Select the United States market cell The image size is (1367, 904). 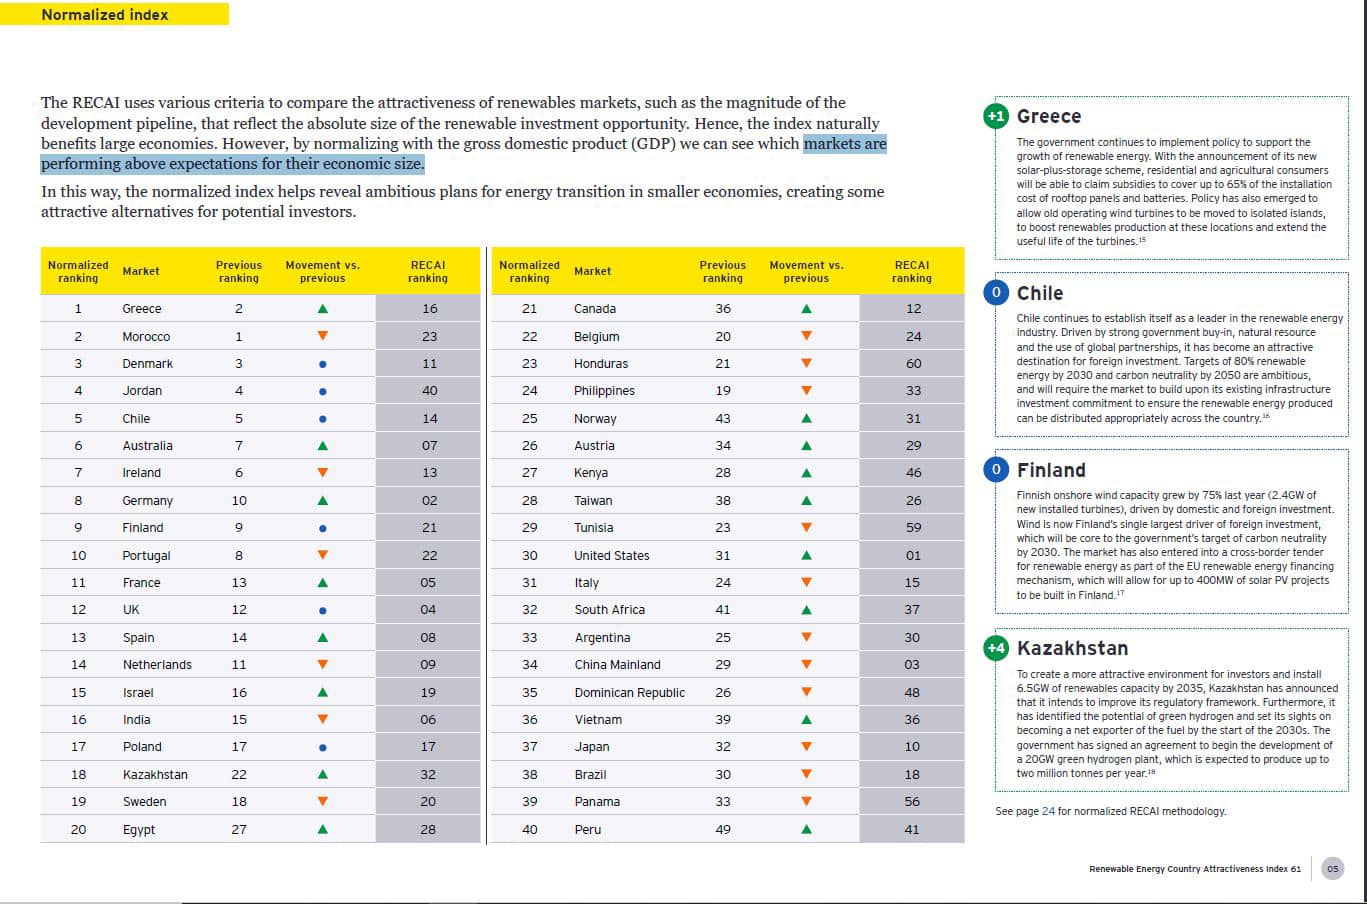(x=611, y=555)
